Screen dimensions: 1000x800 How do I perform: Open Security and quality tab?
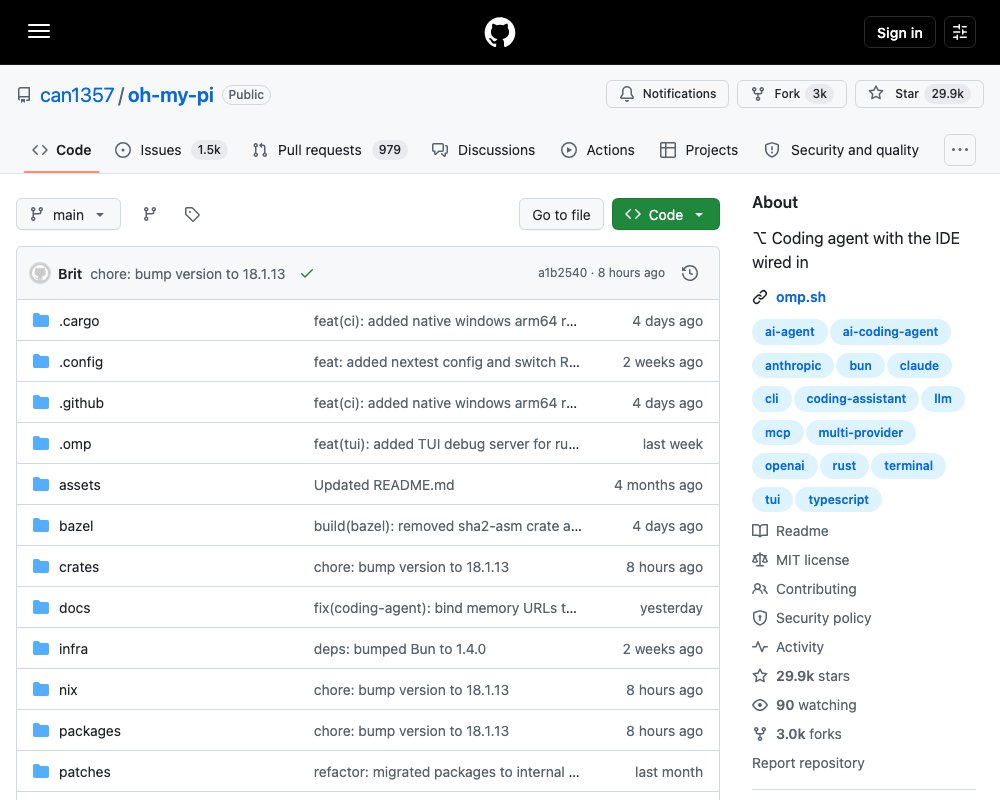point(841,150)
